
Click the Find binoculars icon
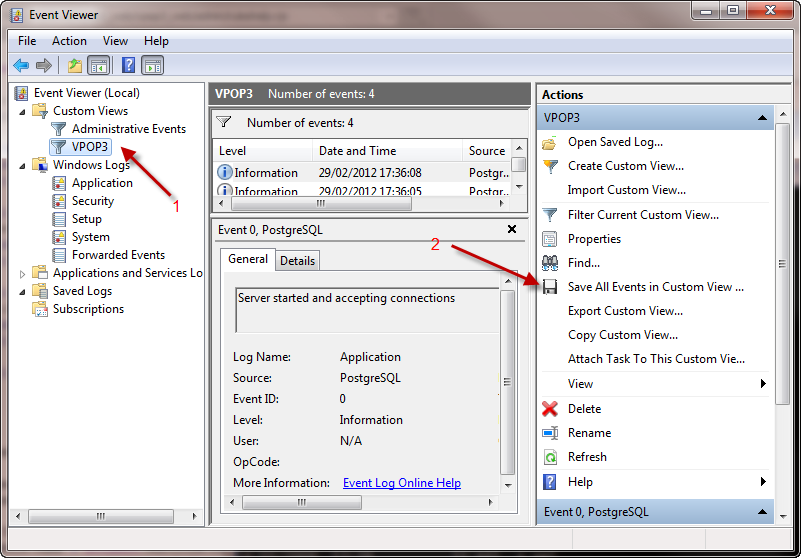pyautogui.click(x=550, y=263)
